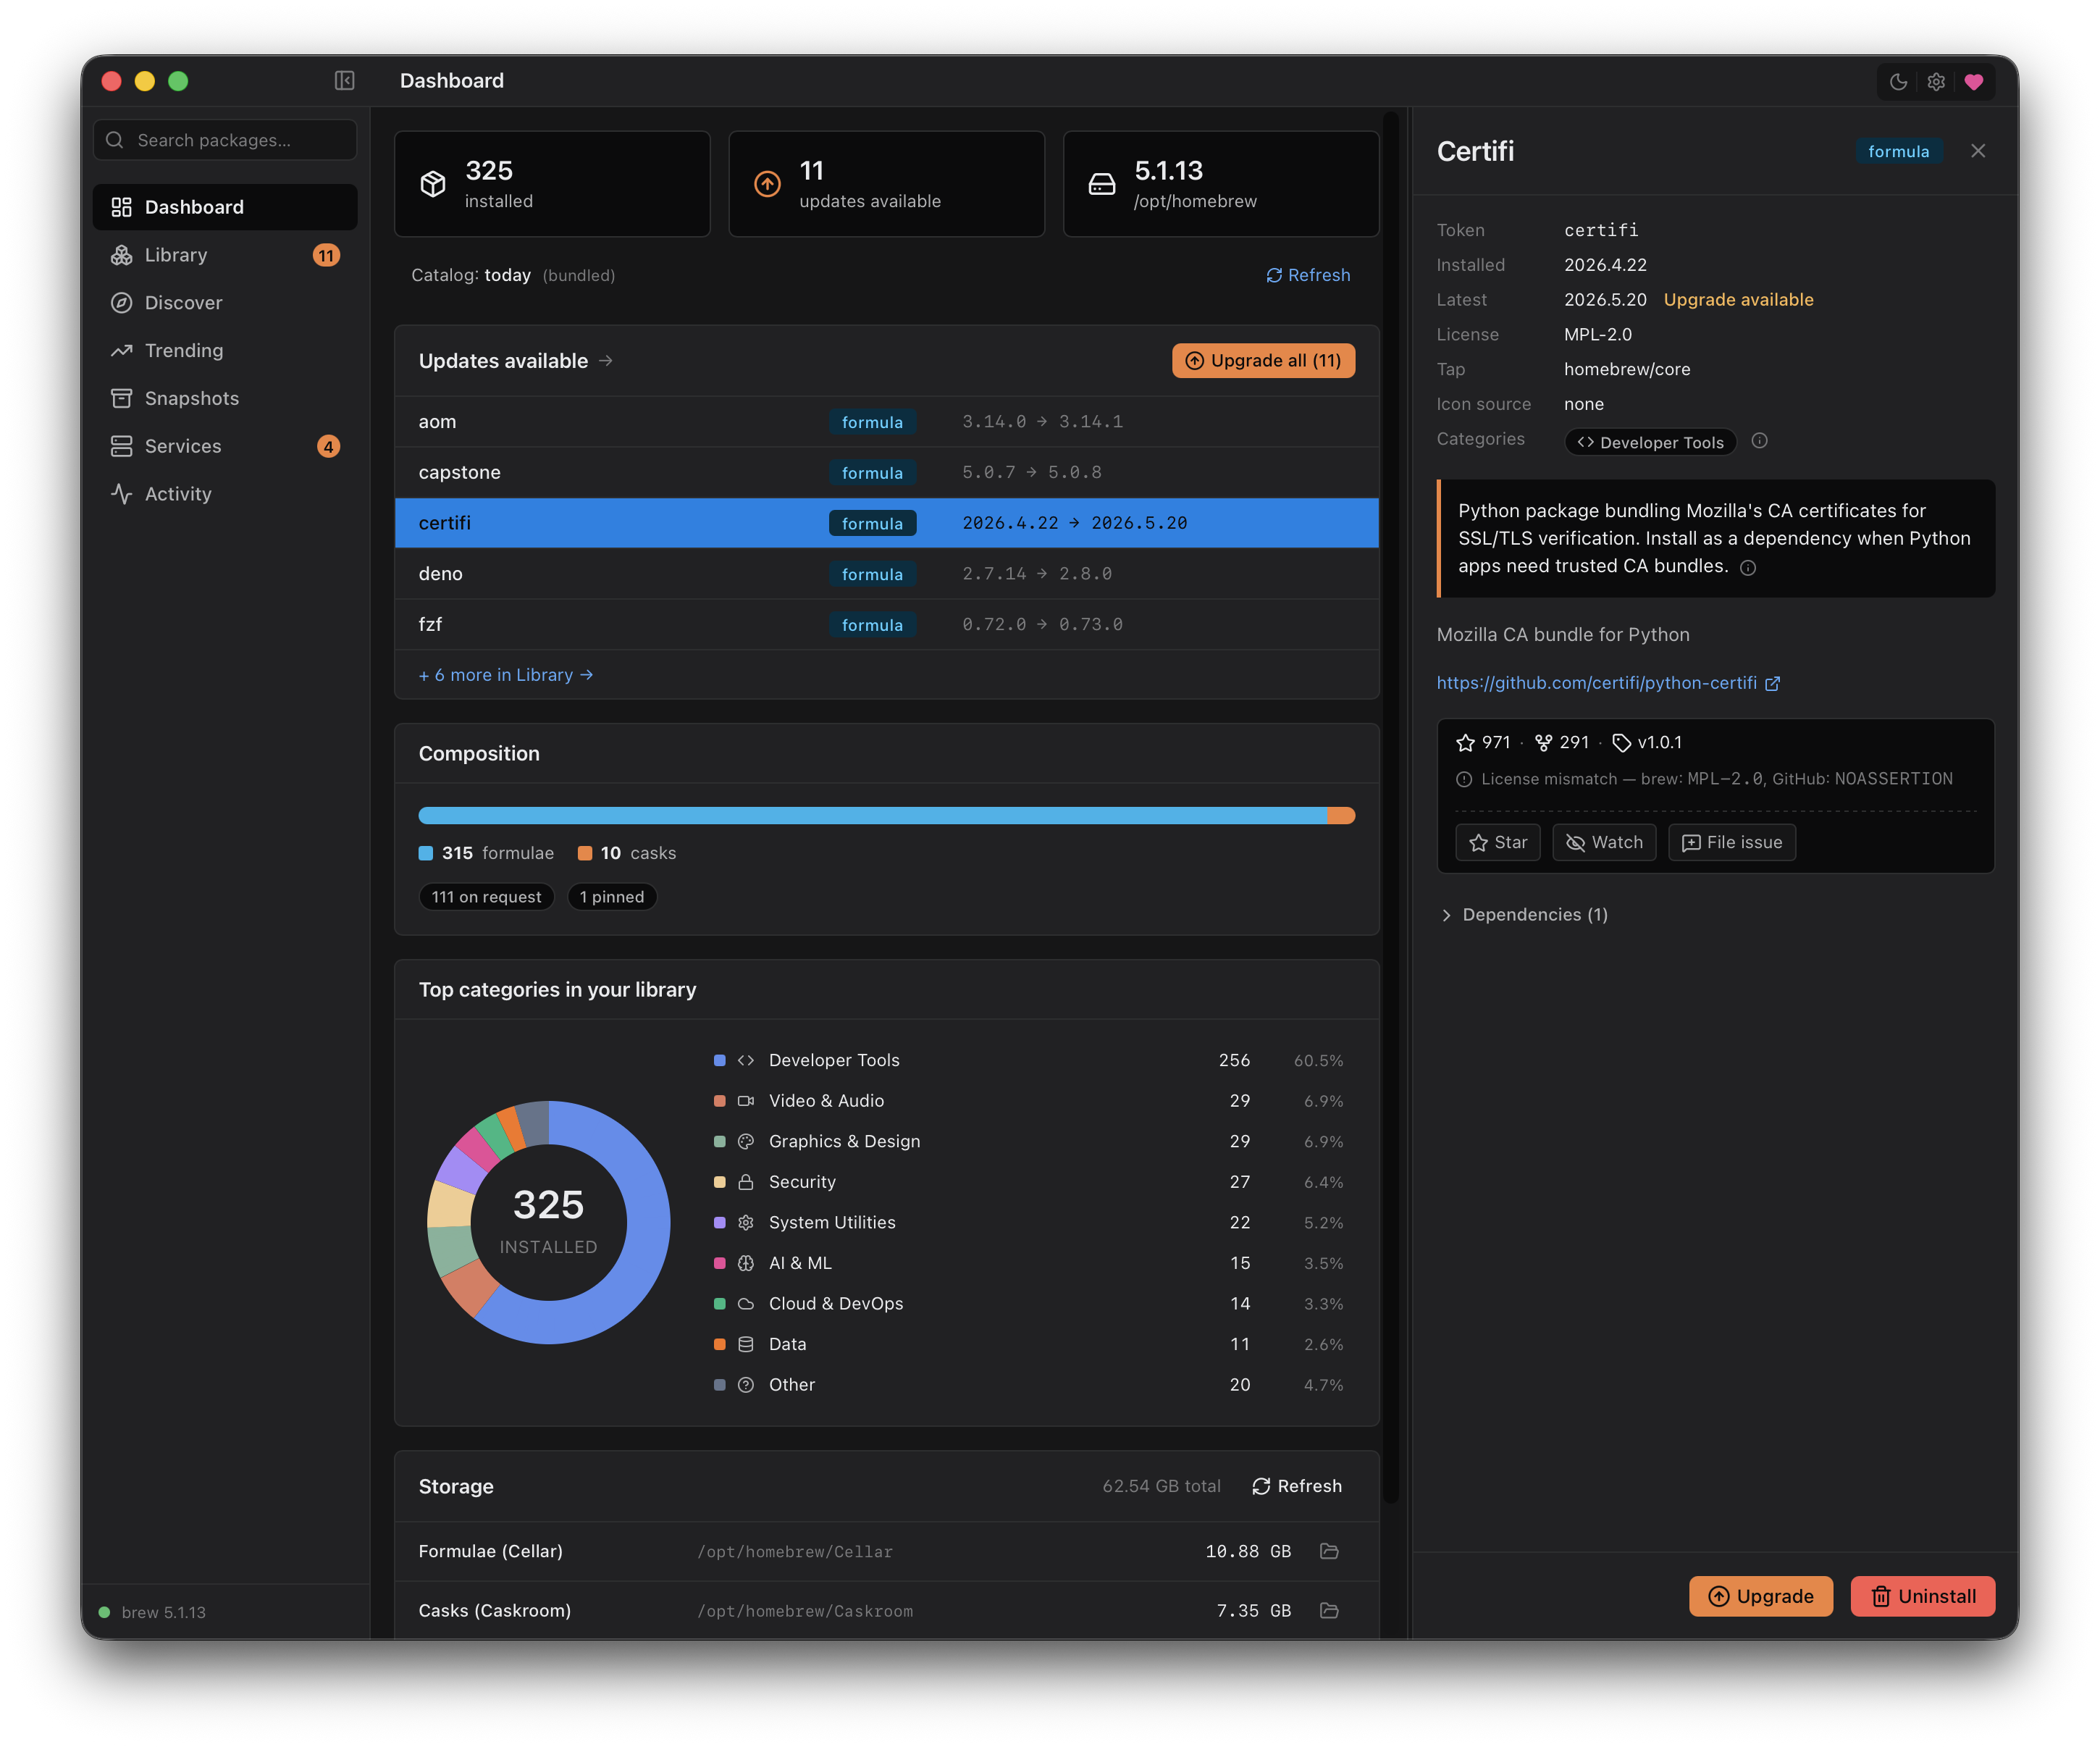Click the Cloud & DevOps cloud icon
Viewport: 2100px width, 1747px height.
pyautogui.click(x=746, y=1304)
